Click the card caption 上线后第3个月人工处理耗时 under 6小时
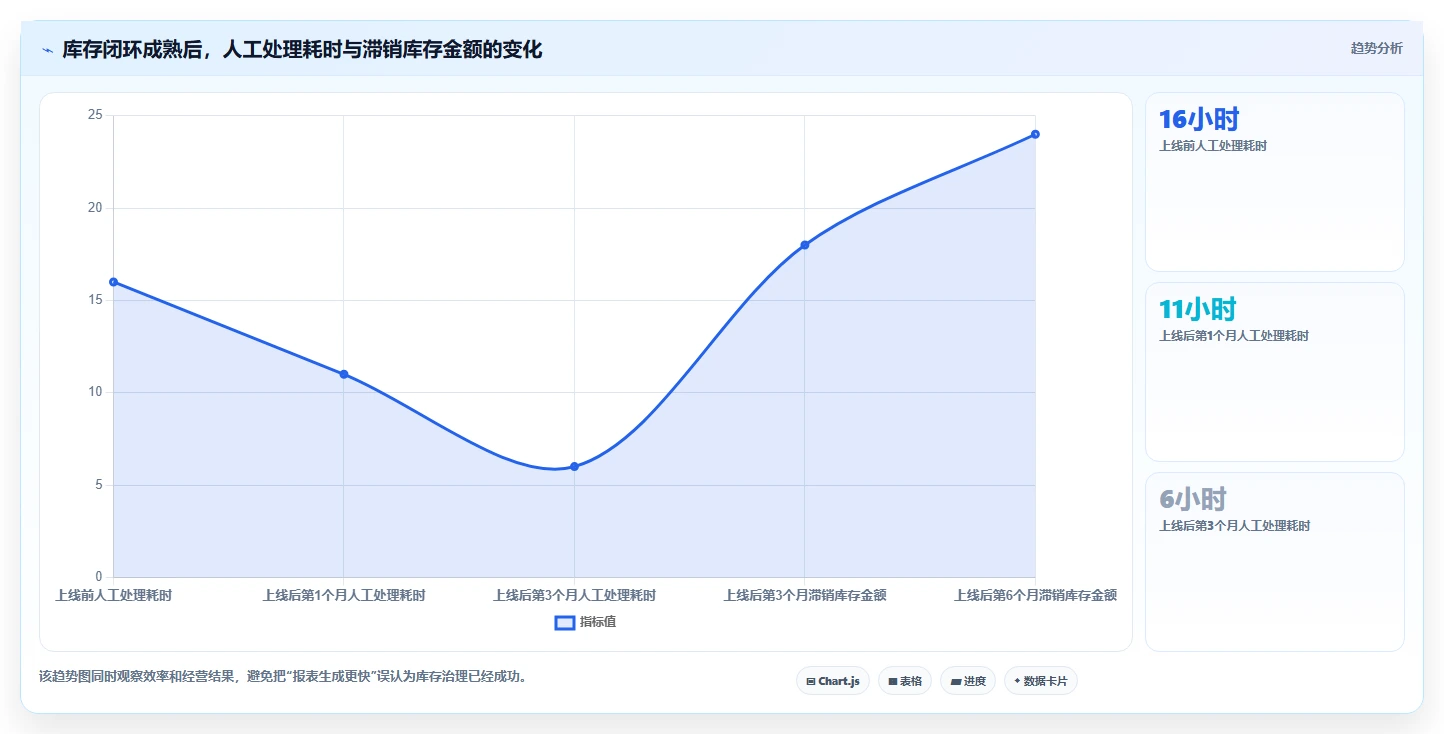The width and height of the screenshot is (1444, 734). (x=1234, y=526)
